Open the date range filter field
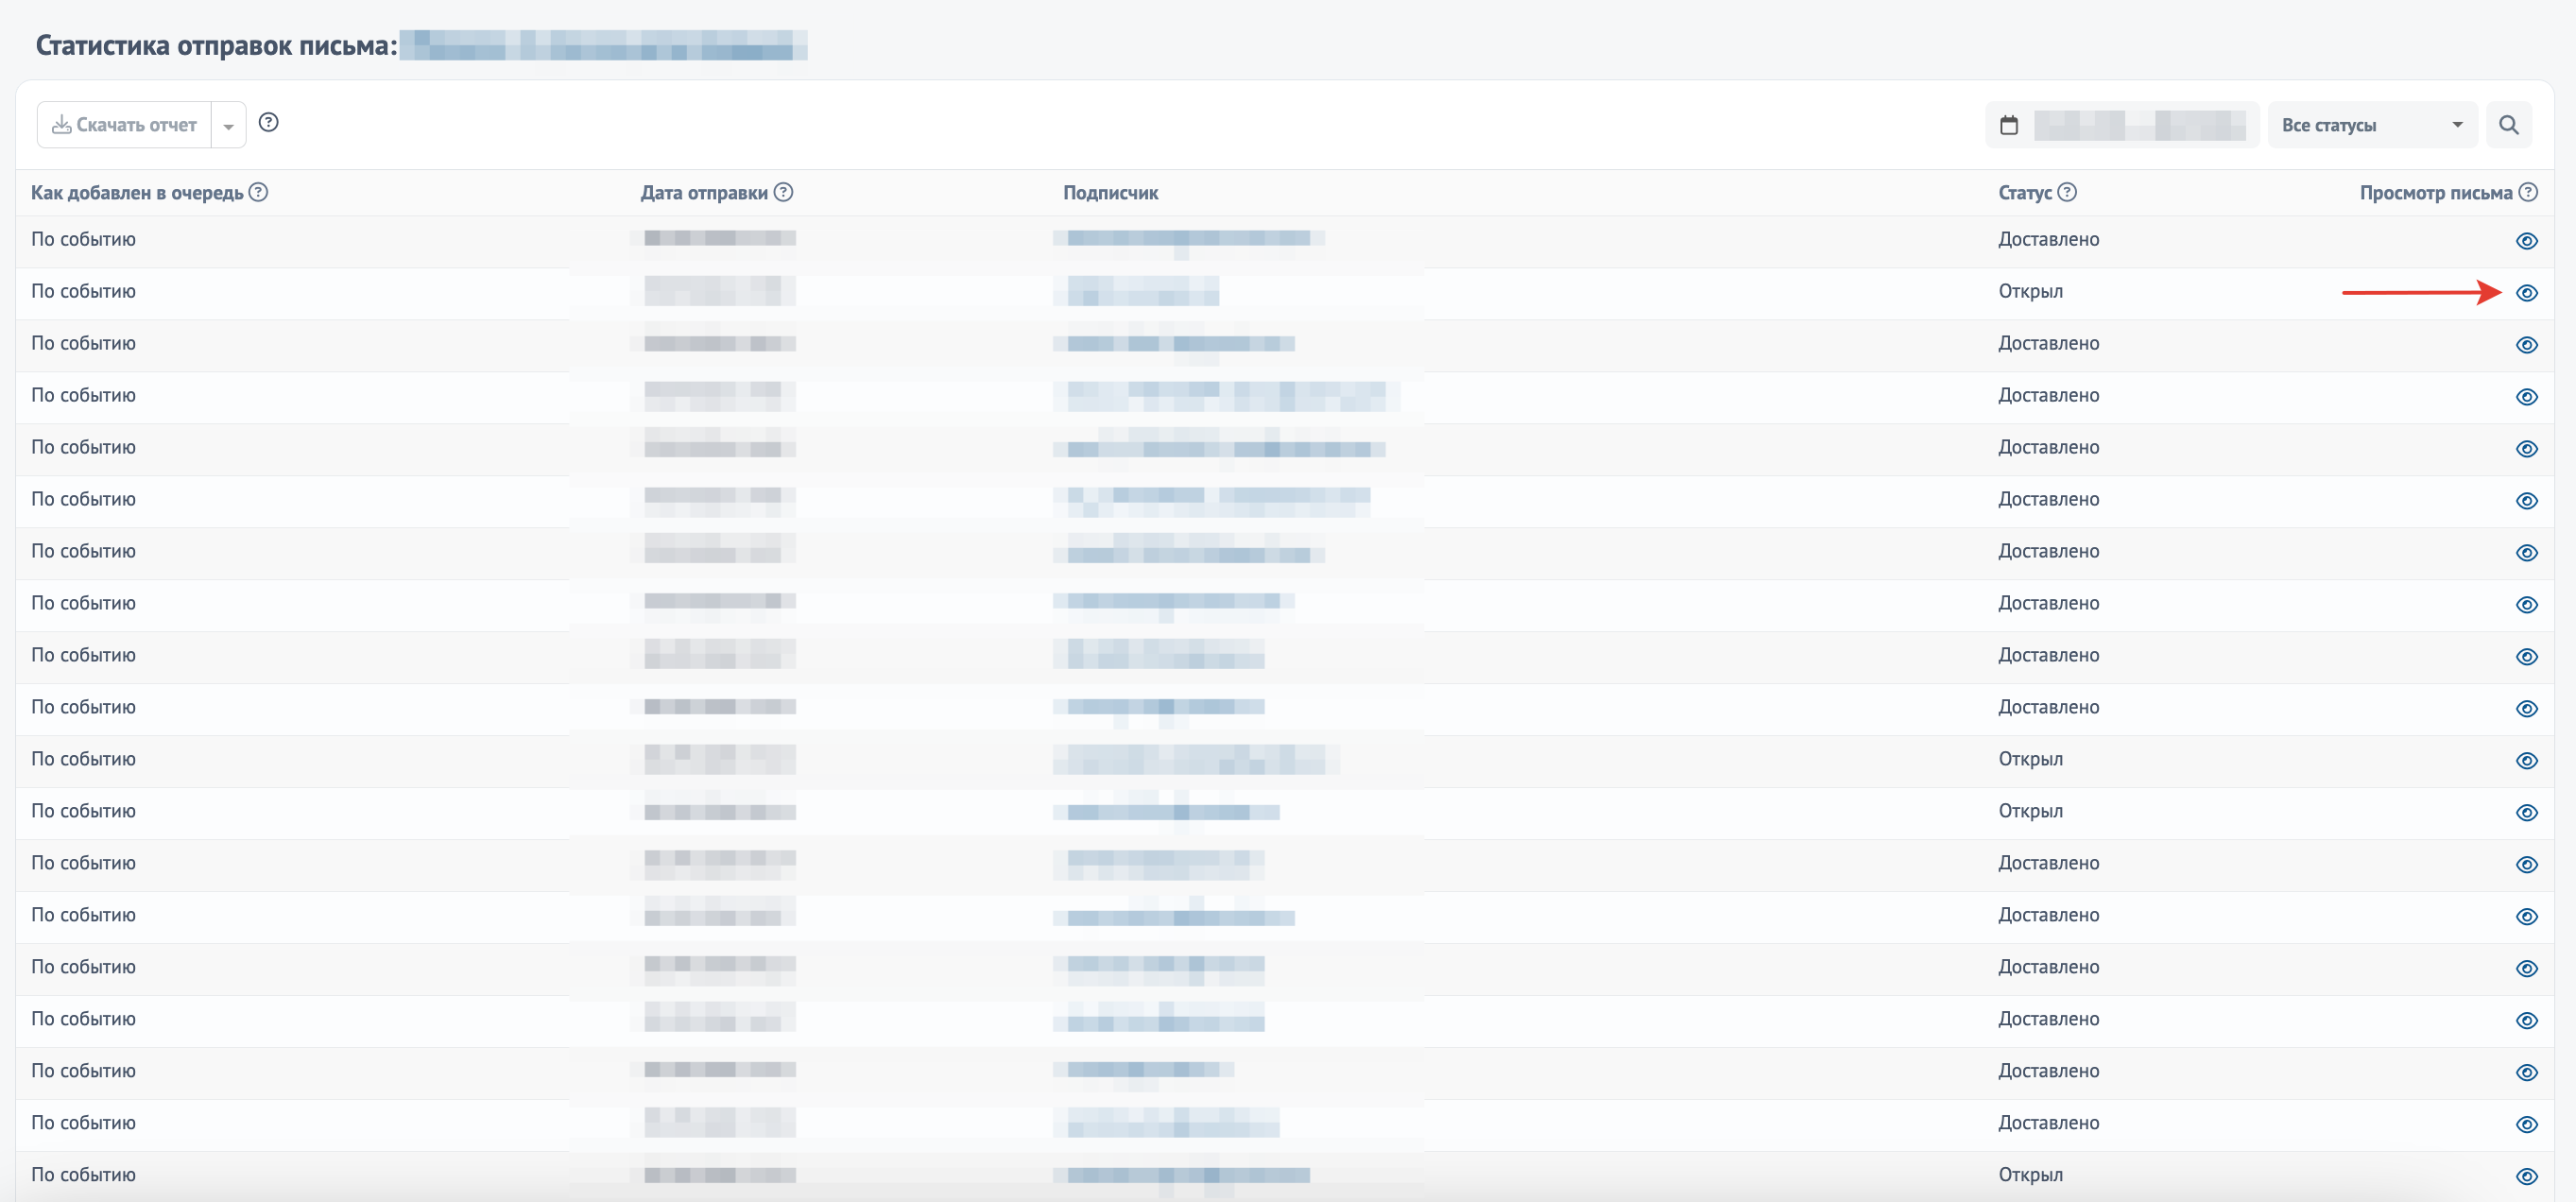 pos(2122,125)
